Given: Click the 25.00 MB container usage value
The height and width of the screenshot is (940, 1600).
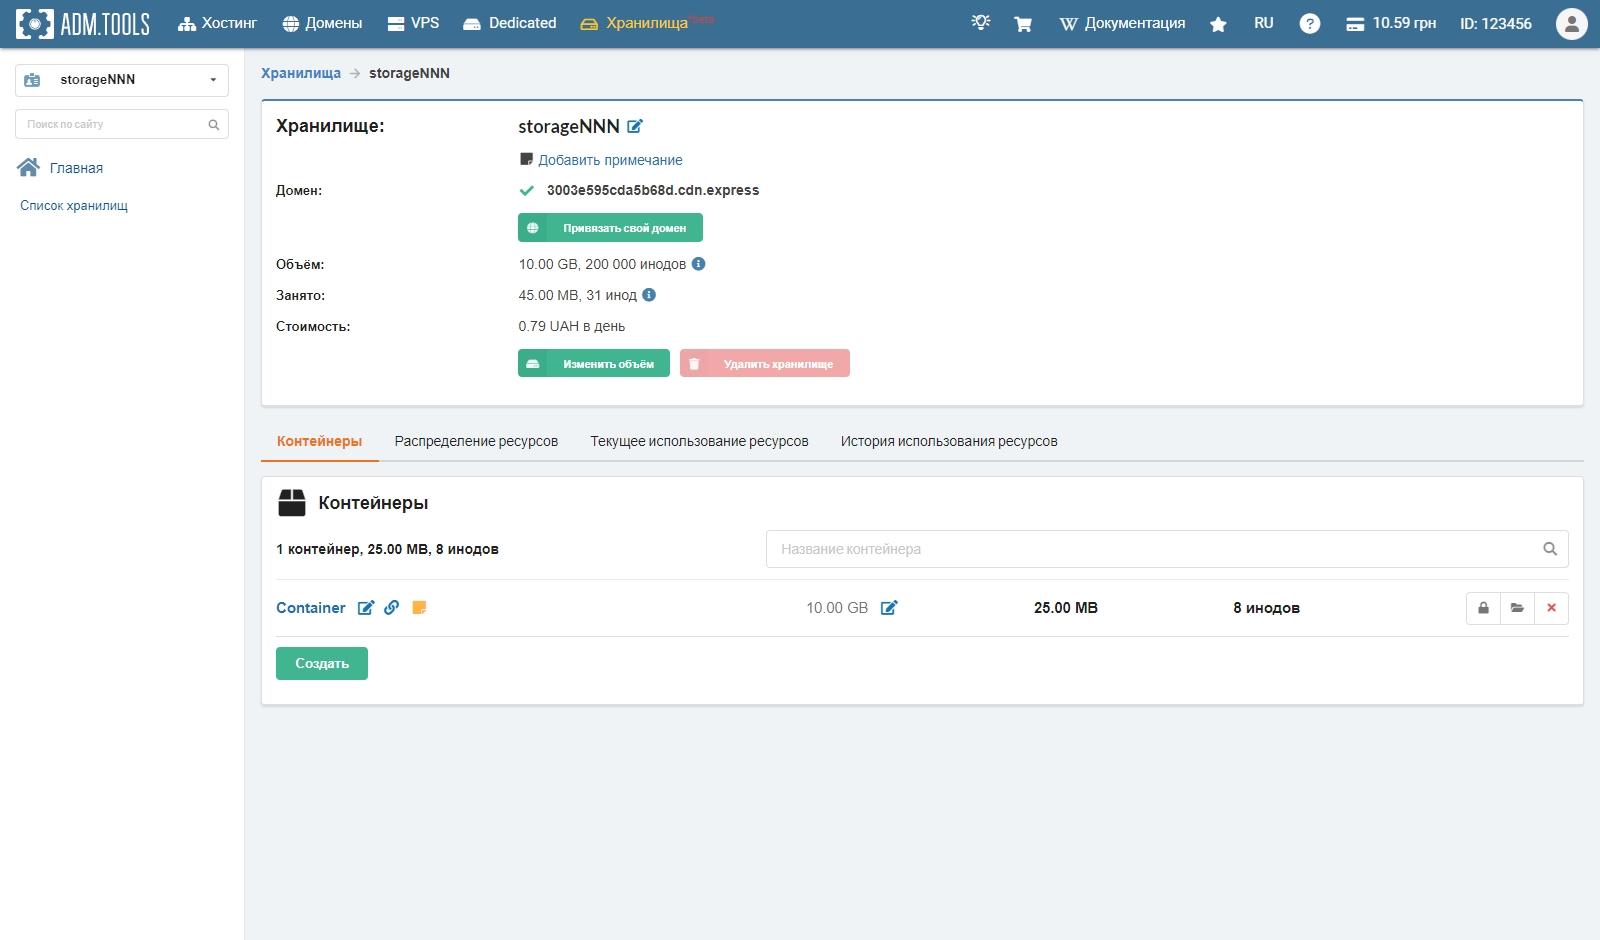Looking at the screenshot, I should [x=1066, y=608].
